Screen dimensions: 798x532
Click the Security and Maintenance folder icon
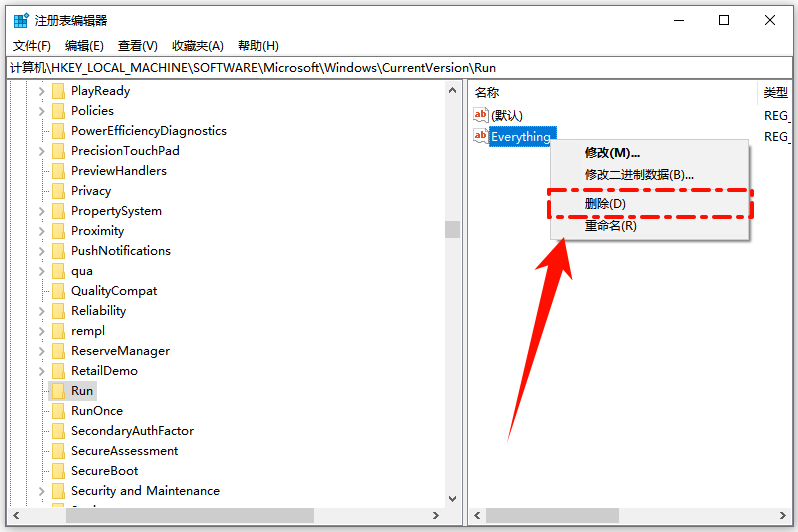(59, 491)
